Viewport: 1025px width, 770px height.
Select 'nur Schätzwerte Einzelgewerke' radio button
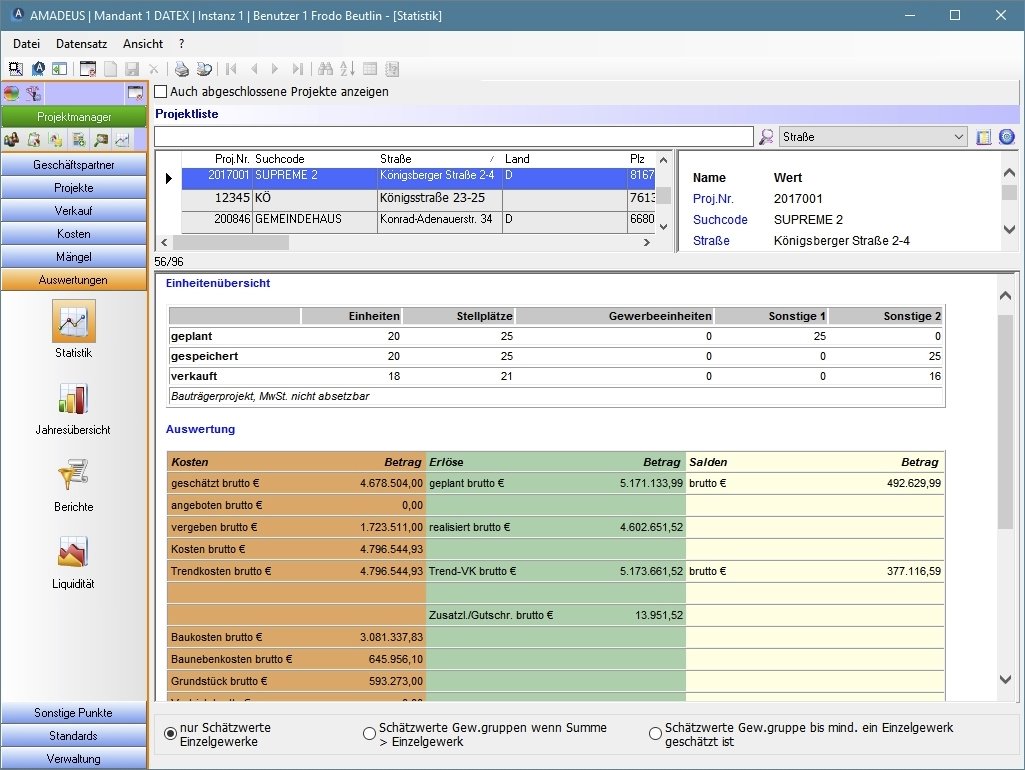tap(170, 734)
